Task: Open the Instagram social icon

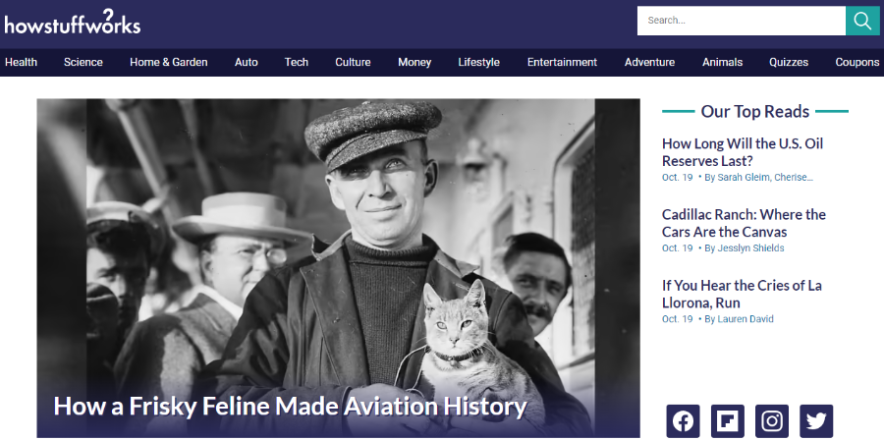Action: tap(772, 421)
